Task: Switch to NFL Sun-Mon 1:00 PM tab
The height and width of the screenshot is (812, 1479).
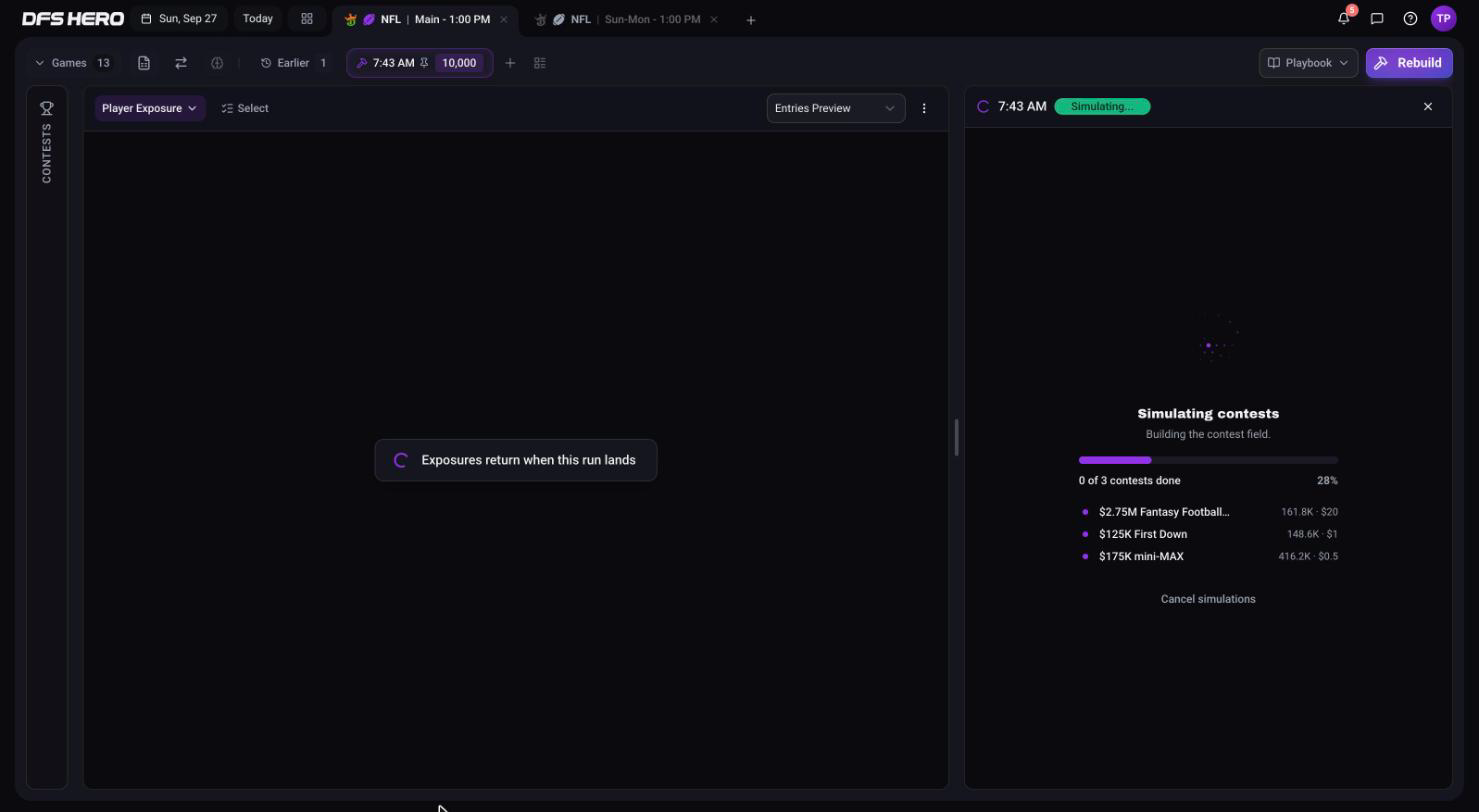Action: point(626,19)
